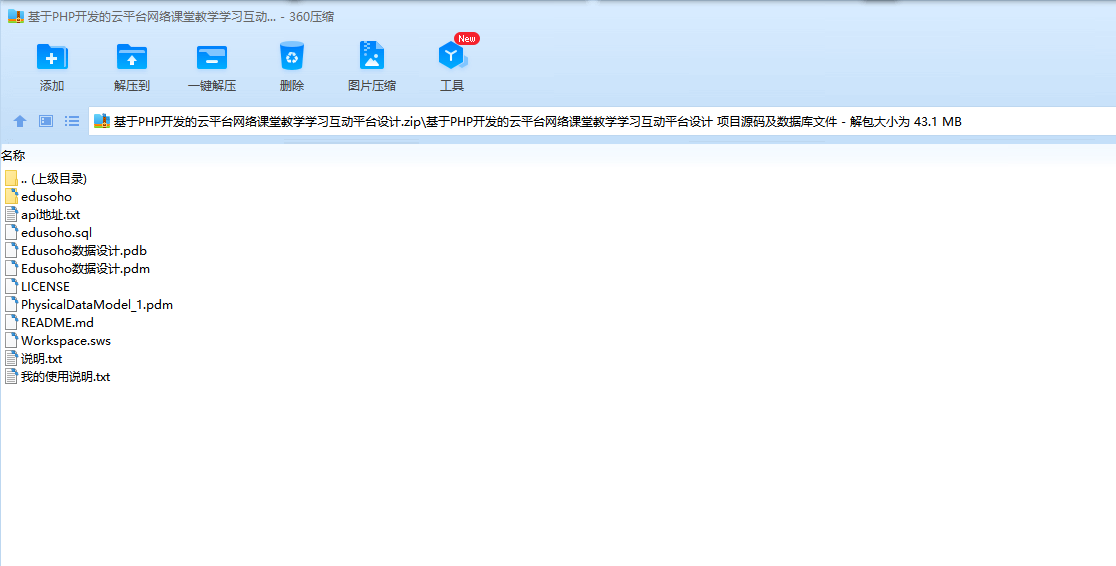1116x566 pixels.
Task: Click the folder icon beside edusoho
Action: (x=11, y=196)
